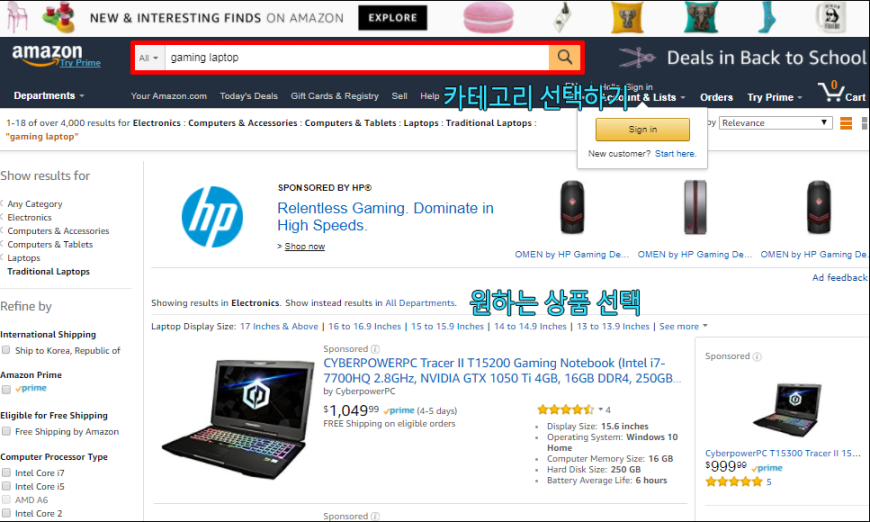Check the Intel Core i5 filter
Image resolution: width=870 pixels, height=522 pixels.
(6, 486)
